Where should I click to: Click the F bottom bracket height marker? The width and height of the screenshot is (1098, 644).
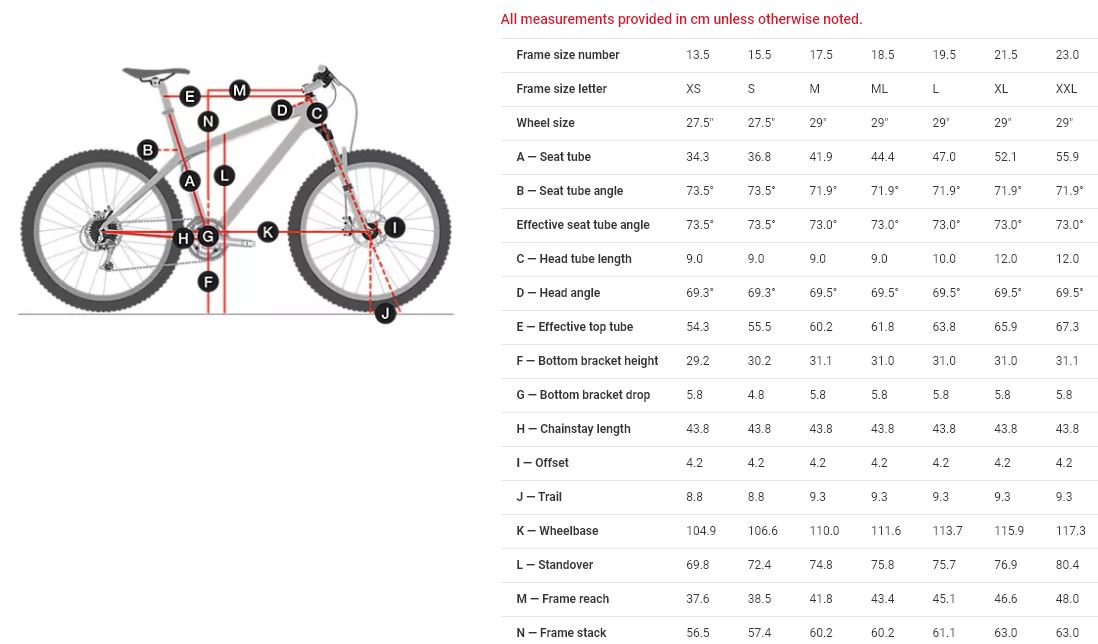tap(208, 281)
